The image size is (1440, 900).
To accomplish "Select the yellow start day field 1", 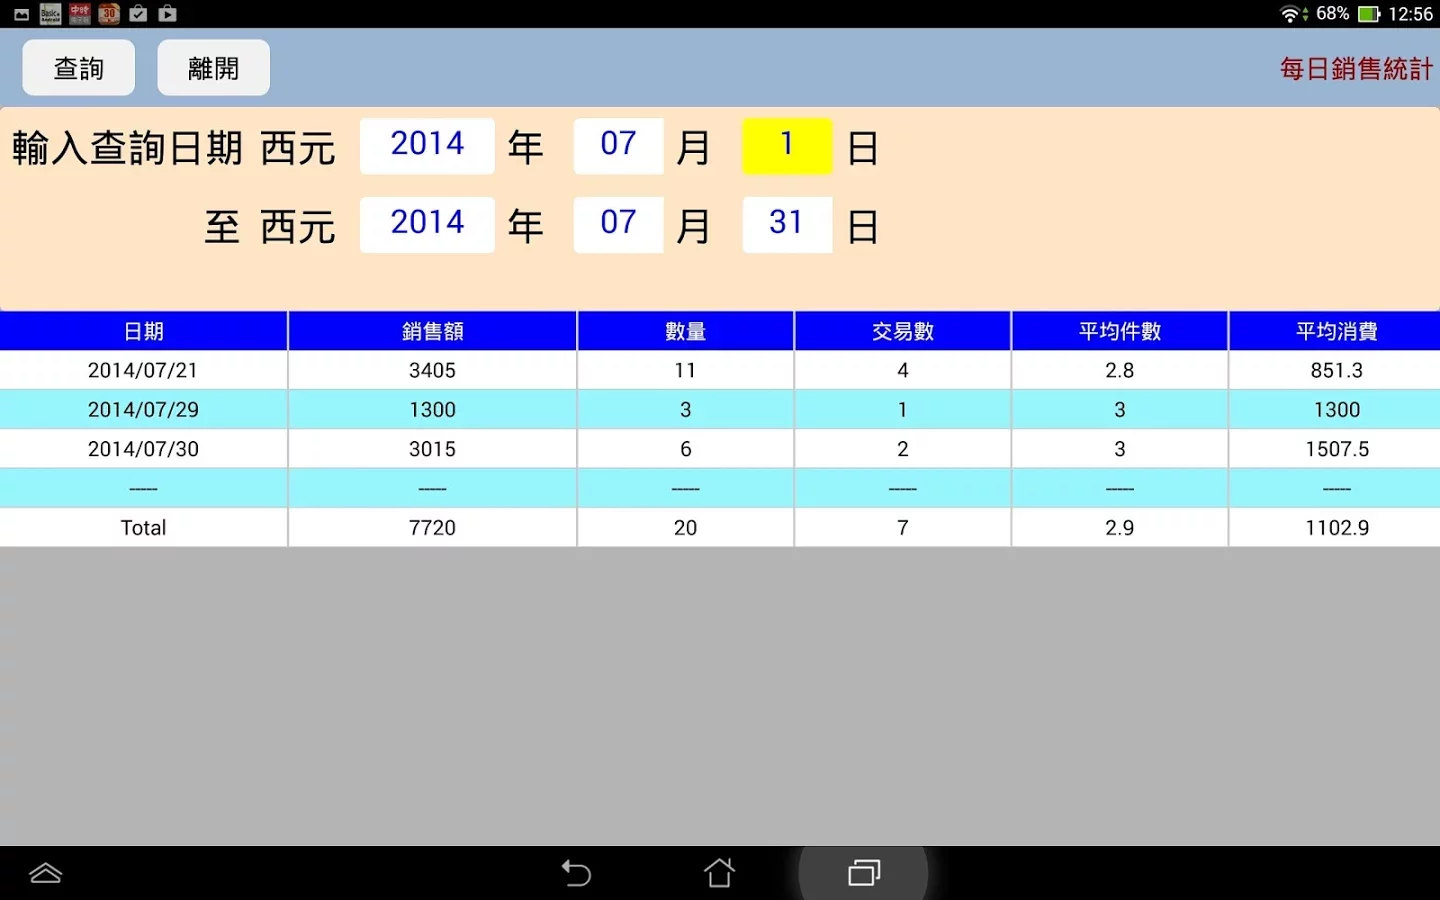I will click(787, 146).
